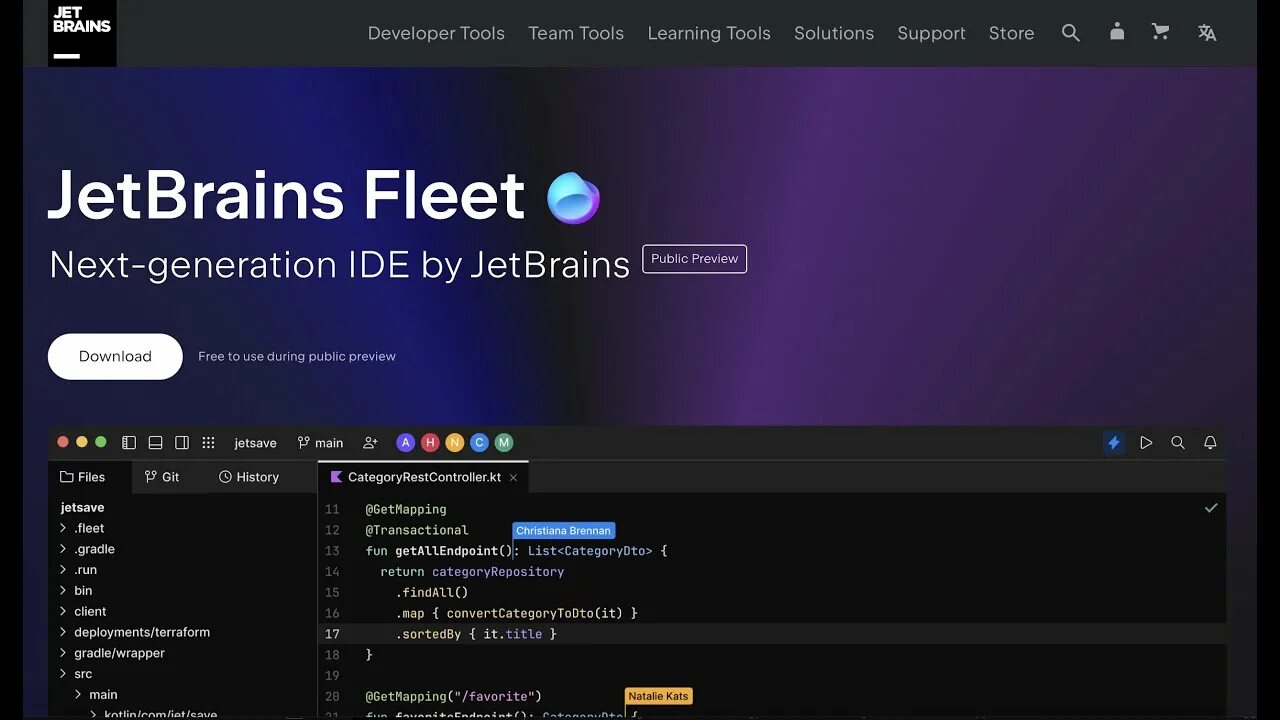Click the JetBrains logo
Screen dimensions: 1280x720
[x=82, y=33]
